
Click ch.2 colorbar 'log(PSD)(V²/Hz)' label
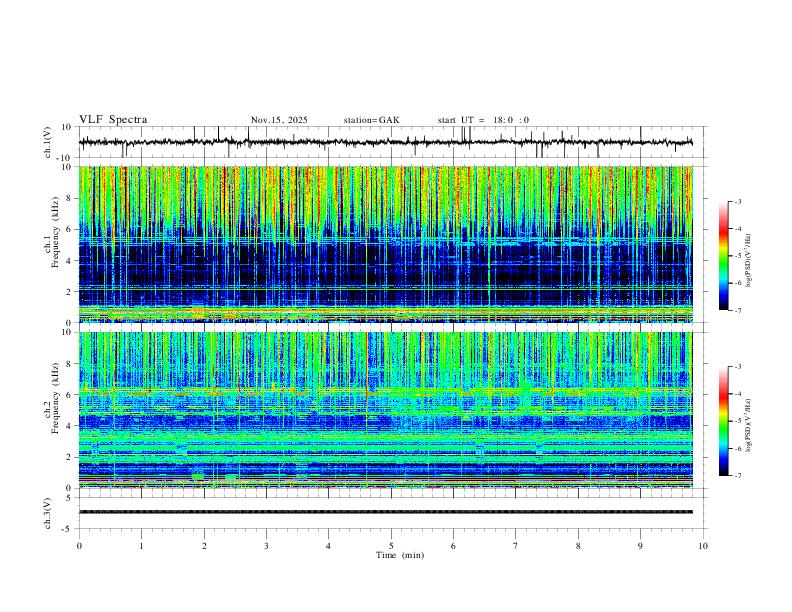pyautogui.click(x=749, y=426)
